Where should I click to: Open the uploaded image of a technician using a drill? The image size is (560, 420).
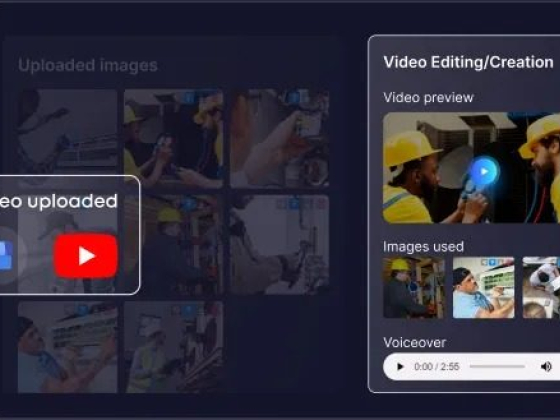[x=279, y=245]
